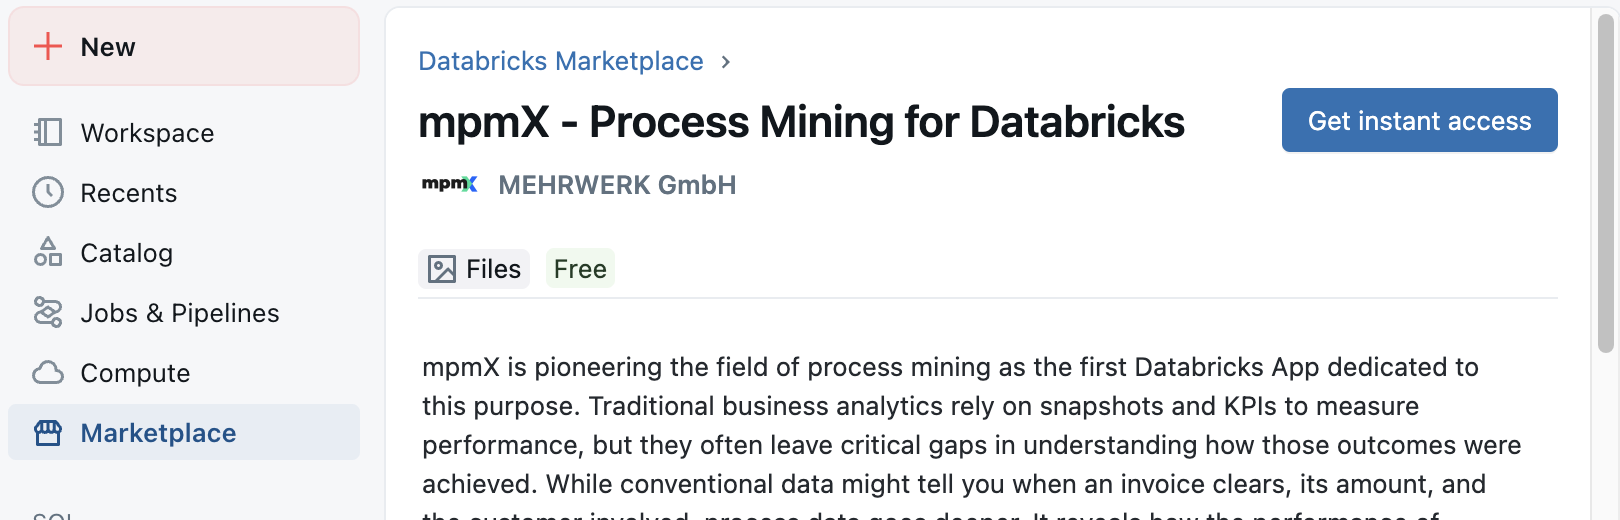Click the Recents clock icon
Screen dimensions: 1620x520
(48, 192)
